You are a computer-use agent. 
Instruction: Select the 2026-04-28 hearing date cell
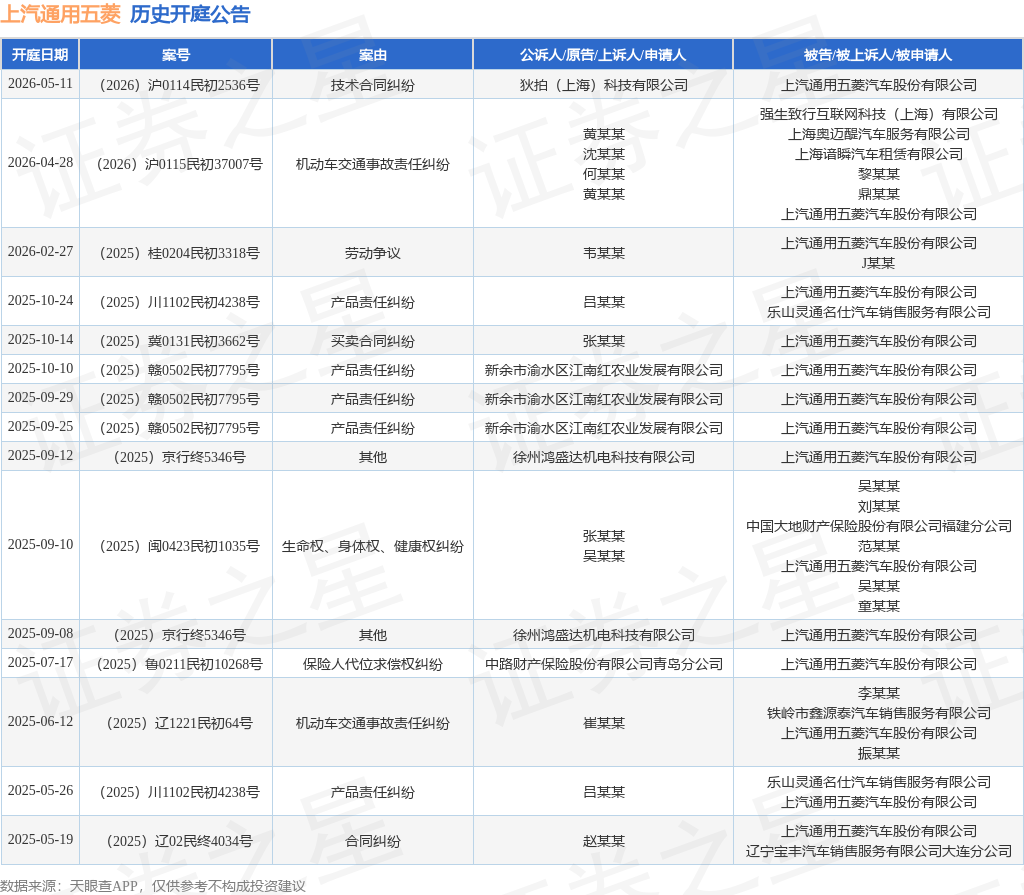[40, 163]
